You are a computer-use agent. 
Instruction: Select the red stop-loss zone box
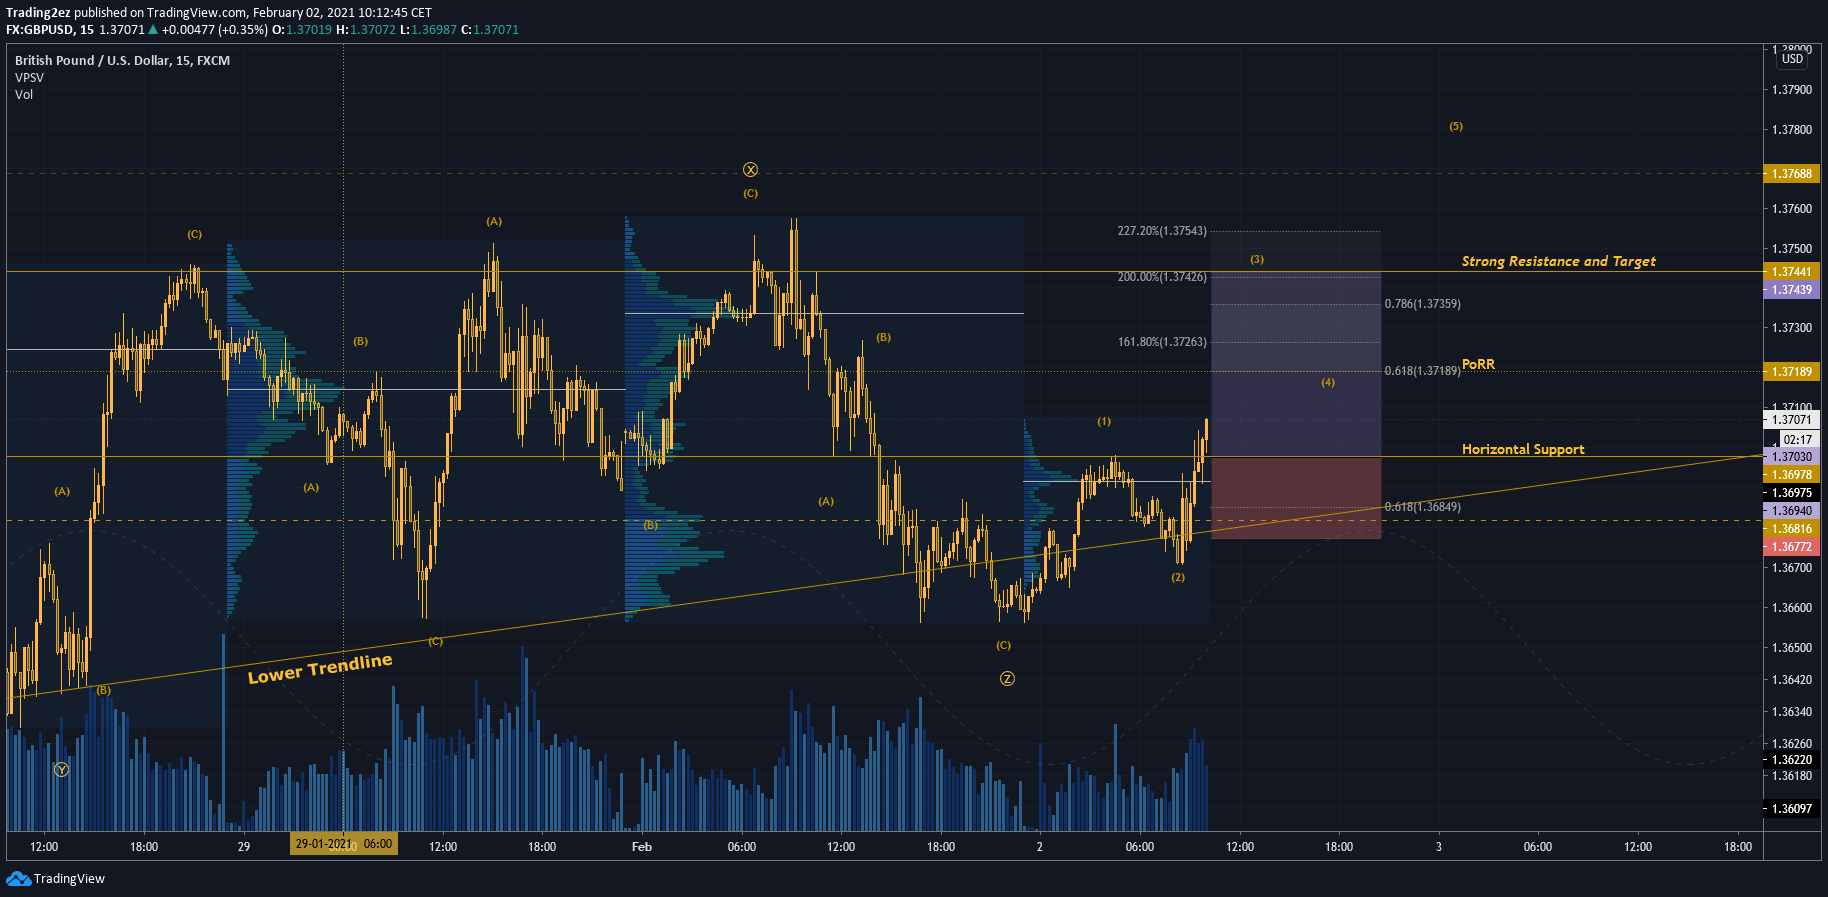[x=1296, y=498]
